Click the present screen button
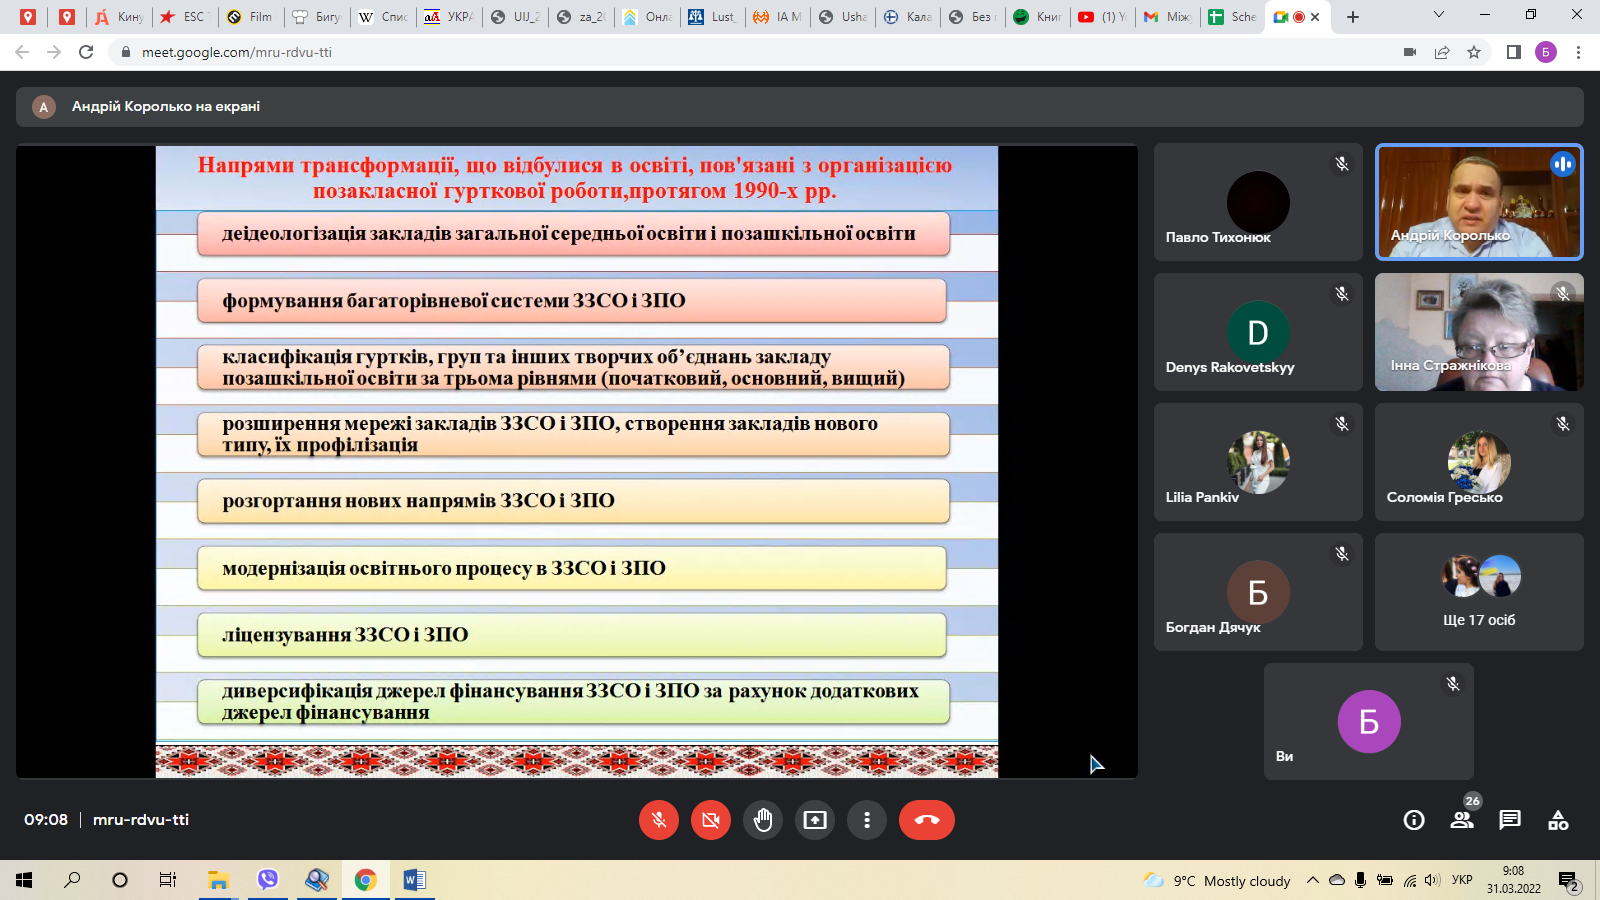This screenshot has height=900, width=1600. pos(815,820)
